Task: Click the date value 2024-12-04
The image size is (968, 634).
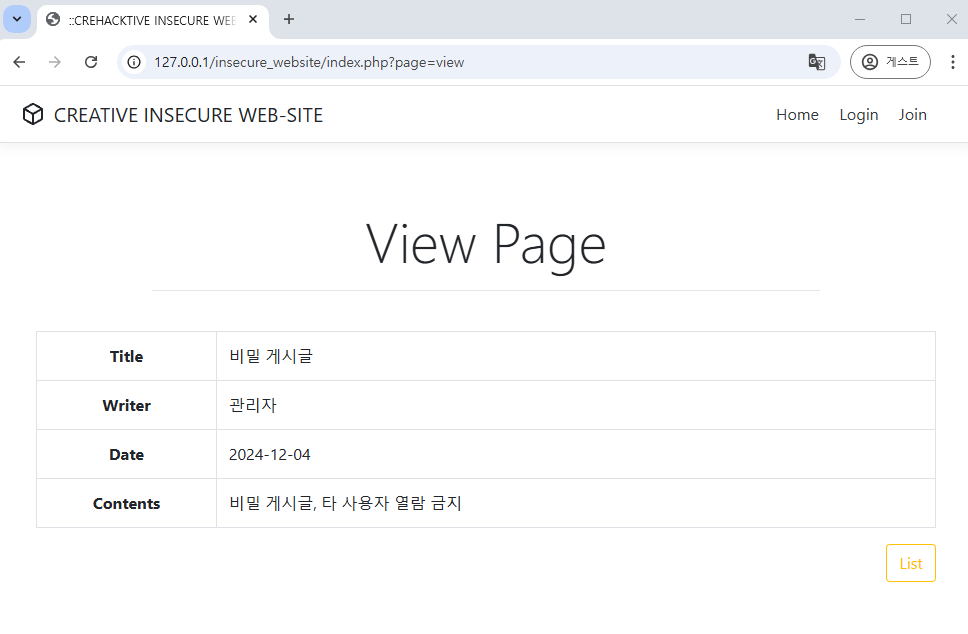Action: tap(269, 454)
